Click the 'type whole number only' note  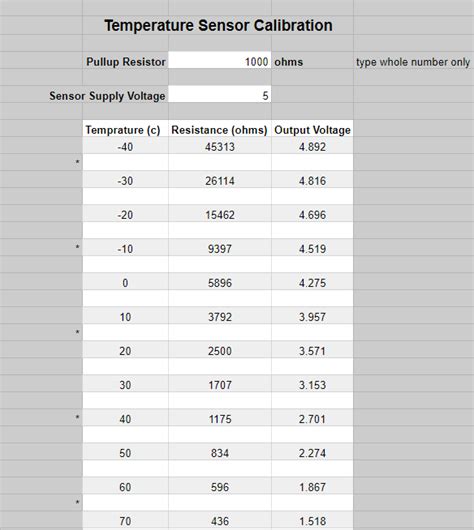click(413, 62)
